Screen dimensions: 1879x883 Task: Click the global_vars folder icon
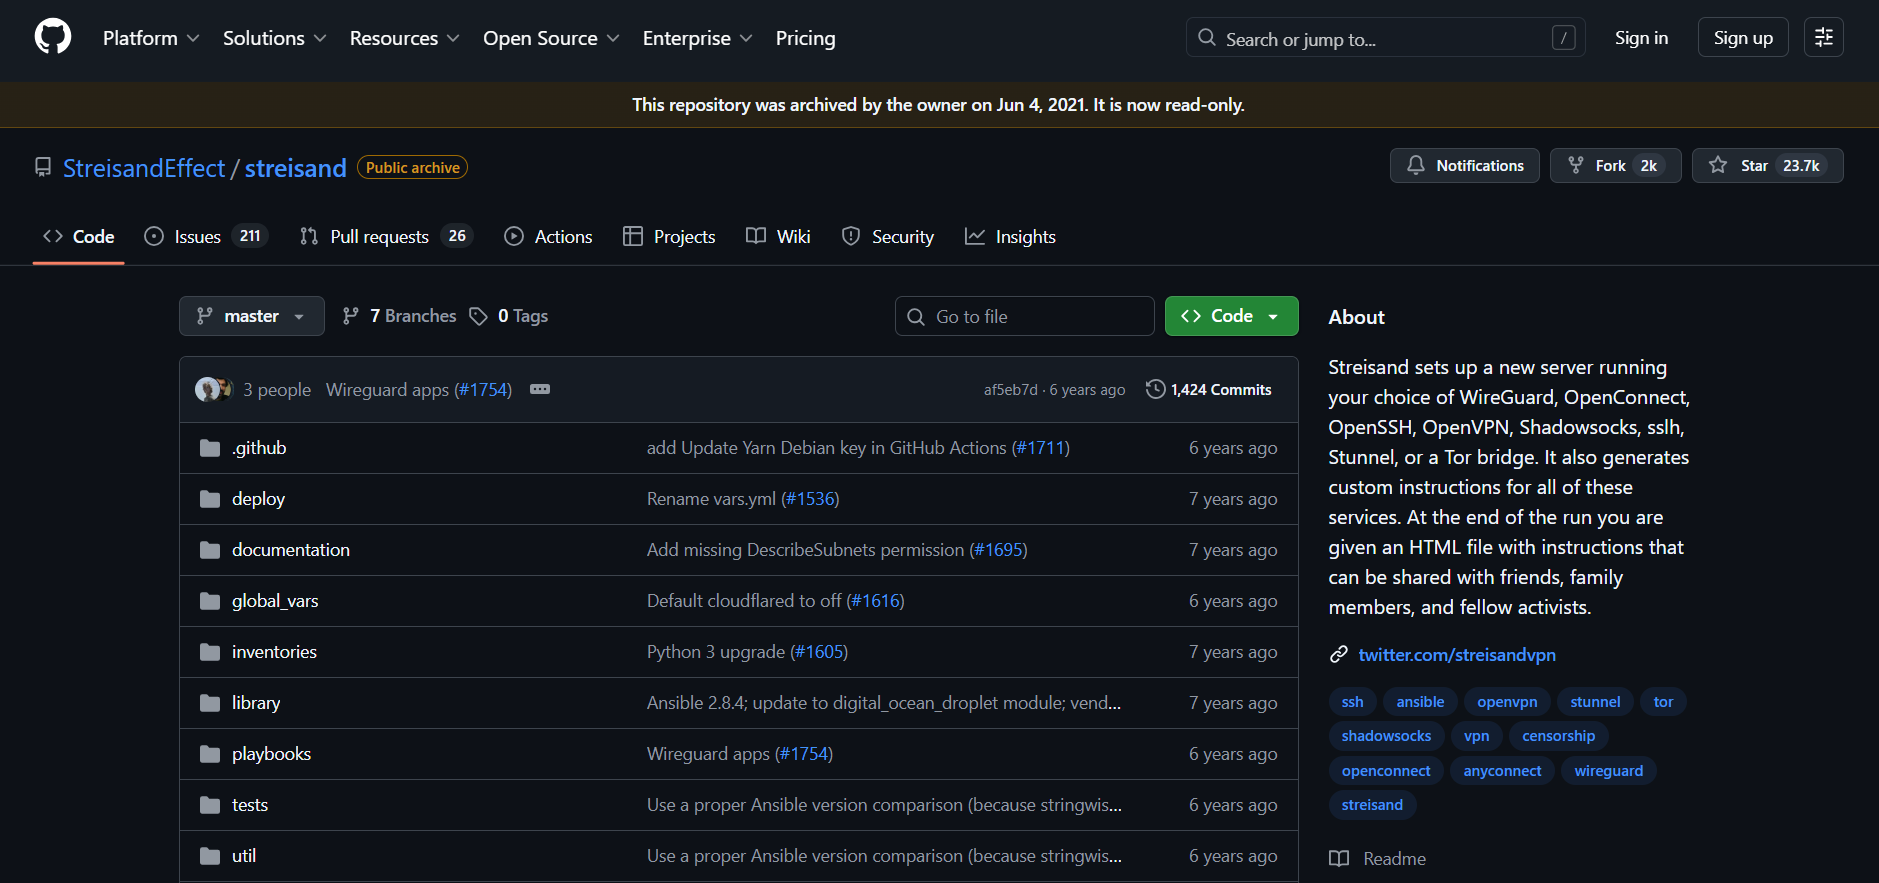pos(210,601)
